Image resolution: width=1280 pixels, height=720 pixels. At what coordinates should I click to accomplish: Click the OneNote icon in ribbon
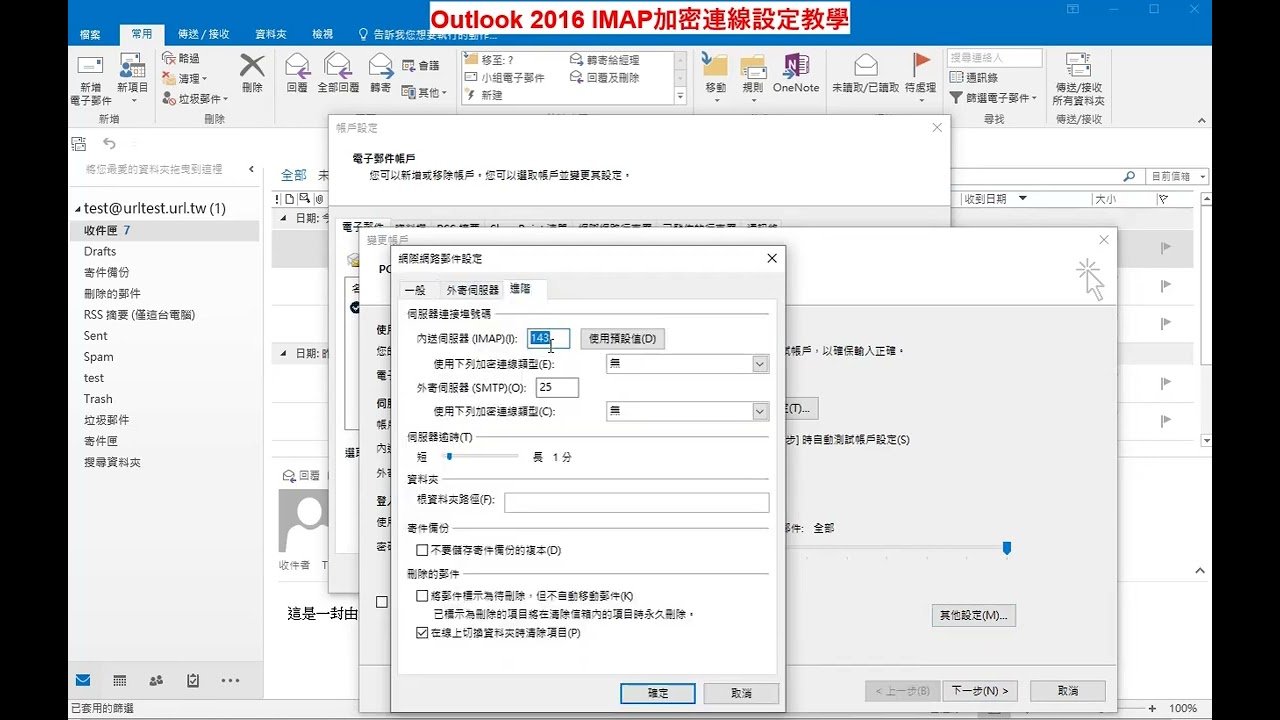(796, 66)
